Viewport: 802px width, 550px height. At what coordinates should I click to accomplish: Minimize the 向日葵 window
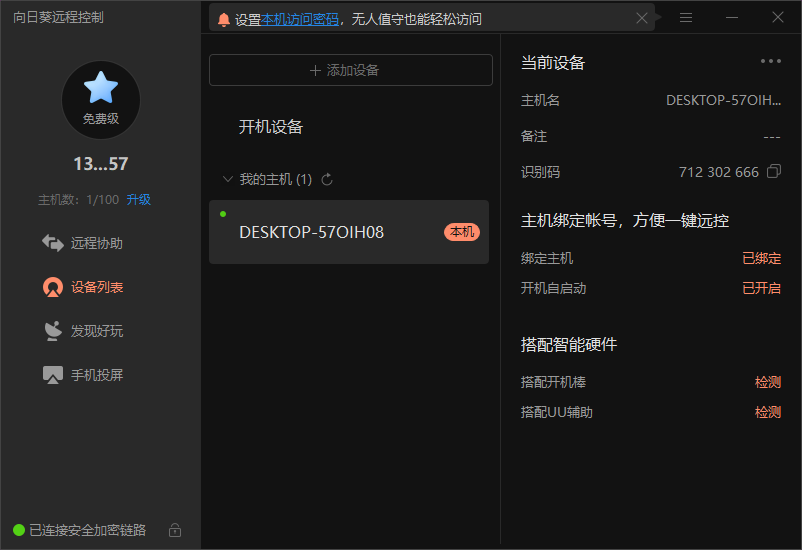coord(732,18)
